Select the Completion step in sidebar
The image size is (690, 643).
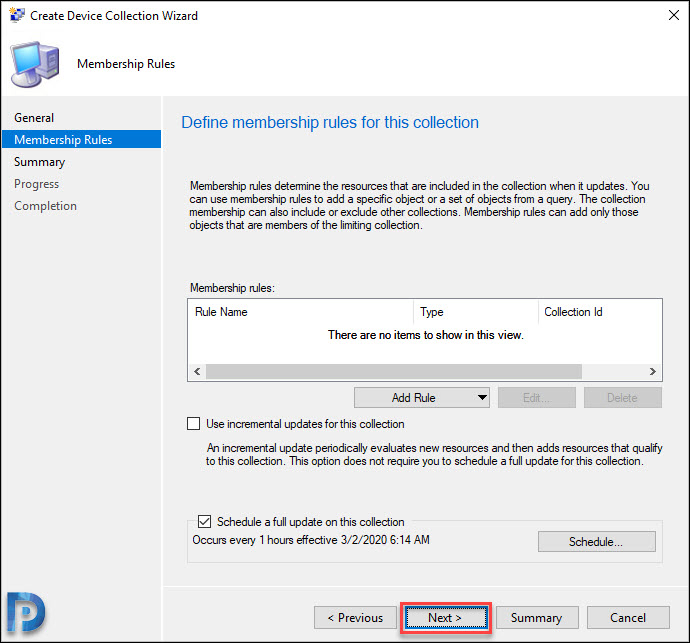(45, 206)
